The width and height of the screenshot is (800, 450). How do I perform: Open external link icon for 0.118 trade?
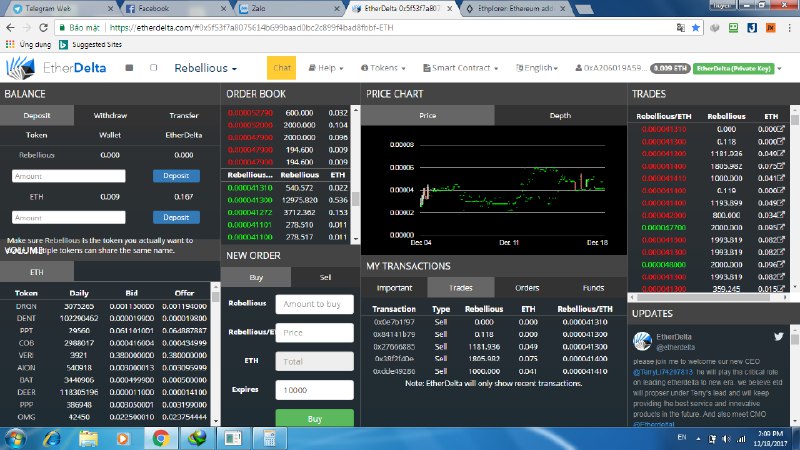point(780,141)
